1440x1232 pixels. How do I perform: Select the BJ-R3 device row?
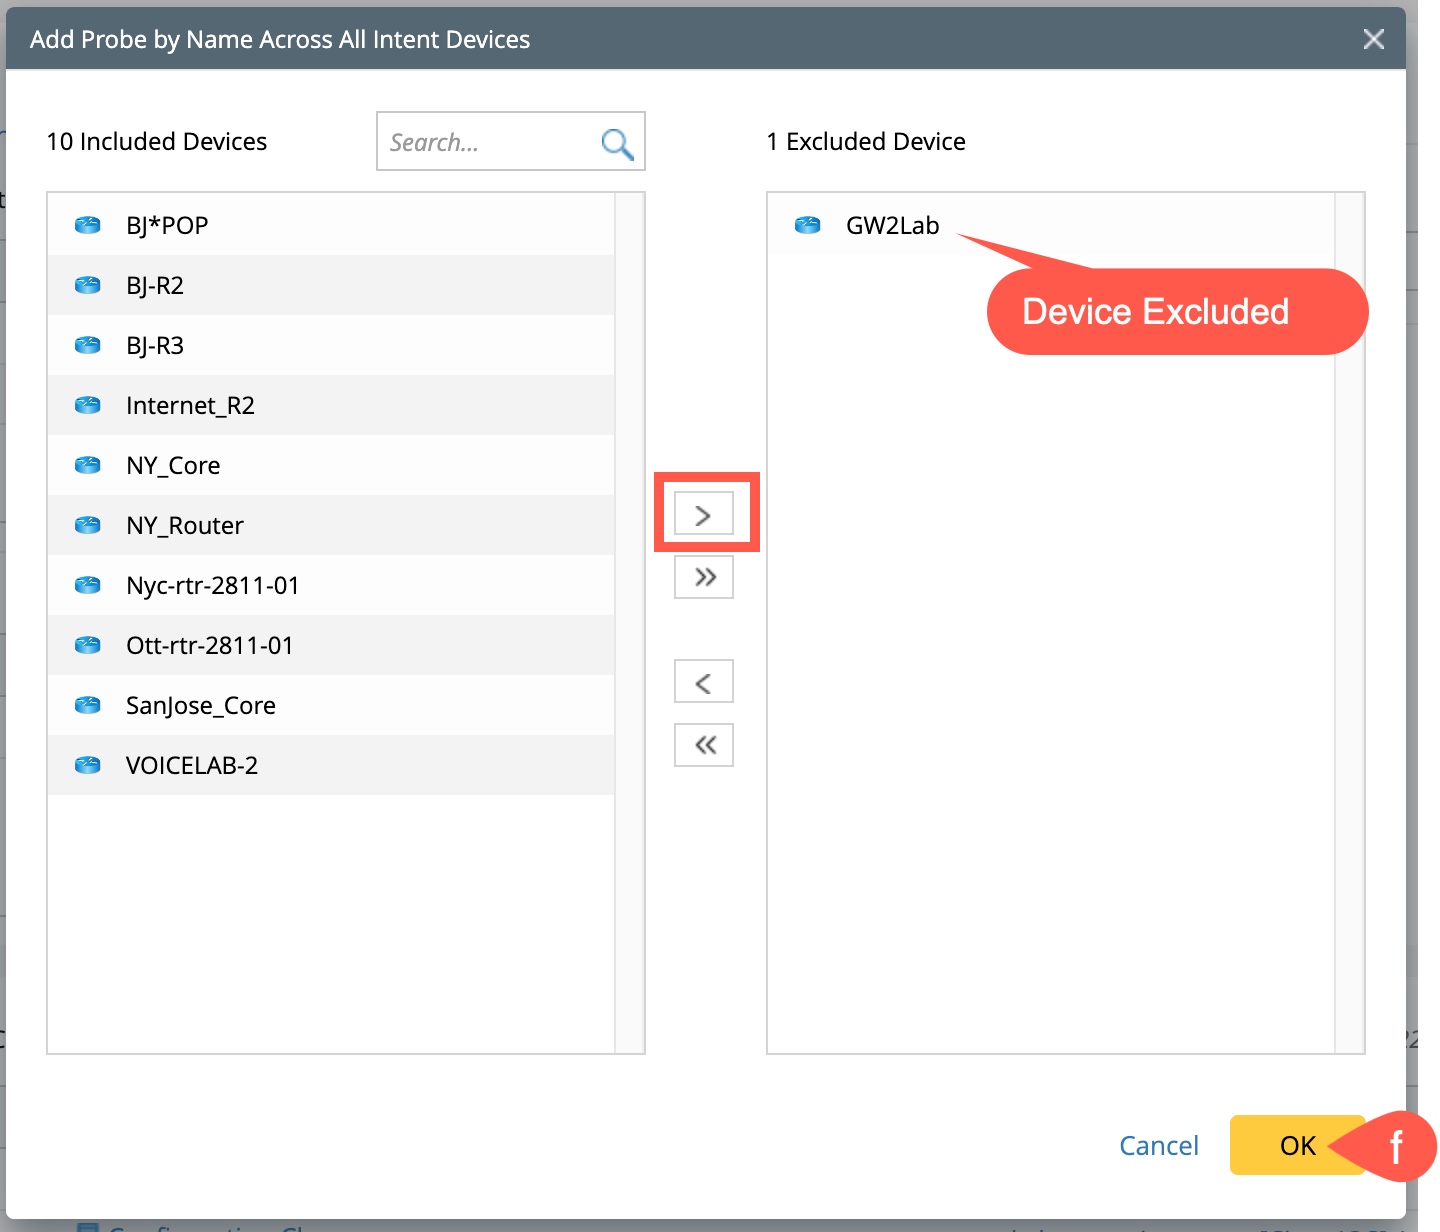[155, 346]
